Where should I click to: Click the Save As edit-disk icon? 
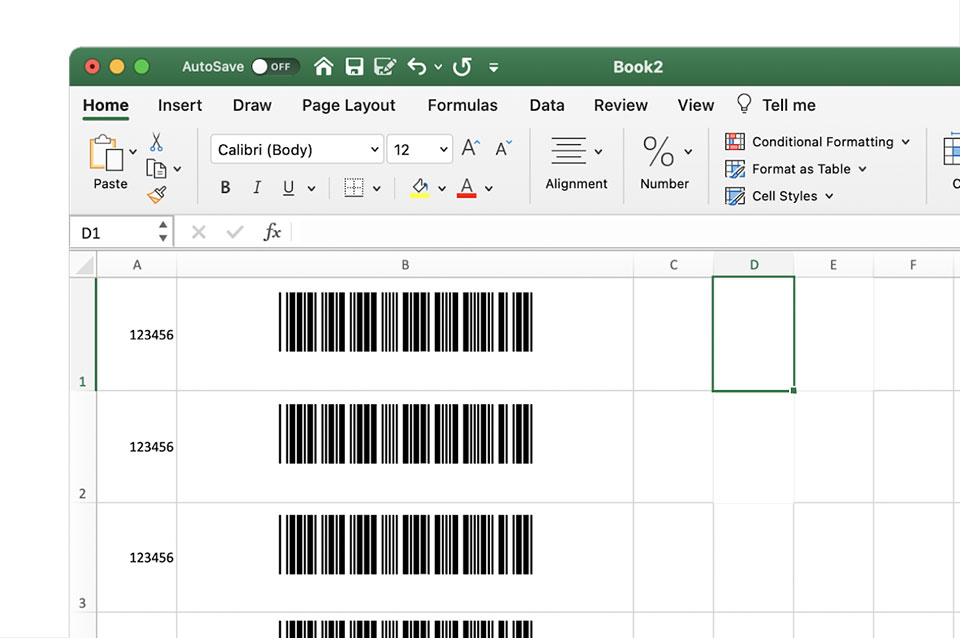coord(385,66)
